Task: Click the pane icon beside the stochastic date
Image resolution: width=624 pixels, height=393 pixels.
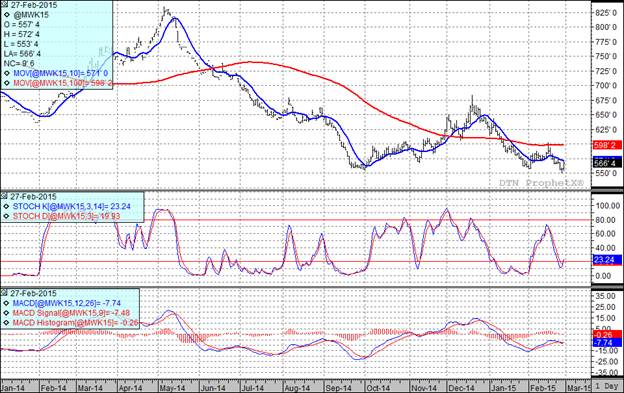Action: (5, 196)
